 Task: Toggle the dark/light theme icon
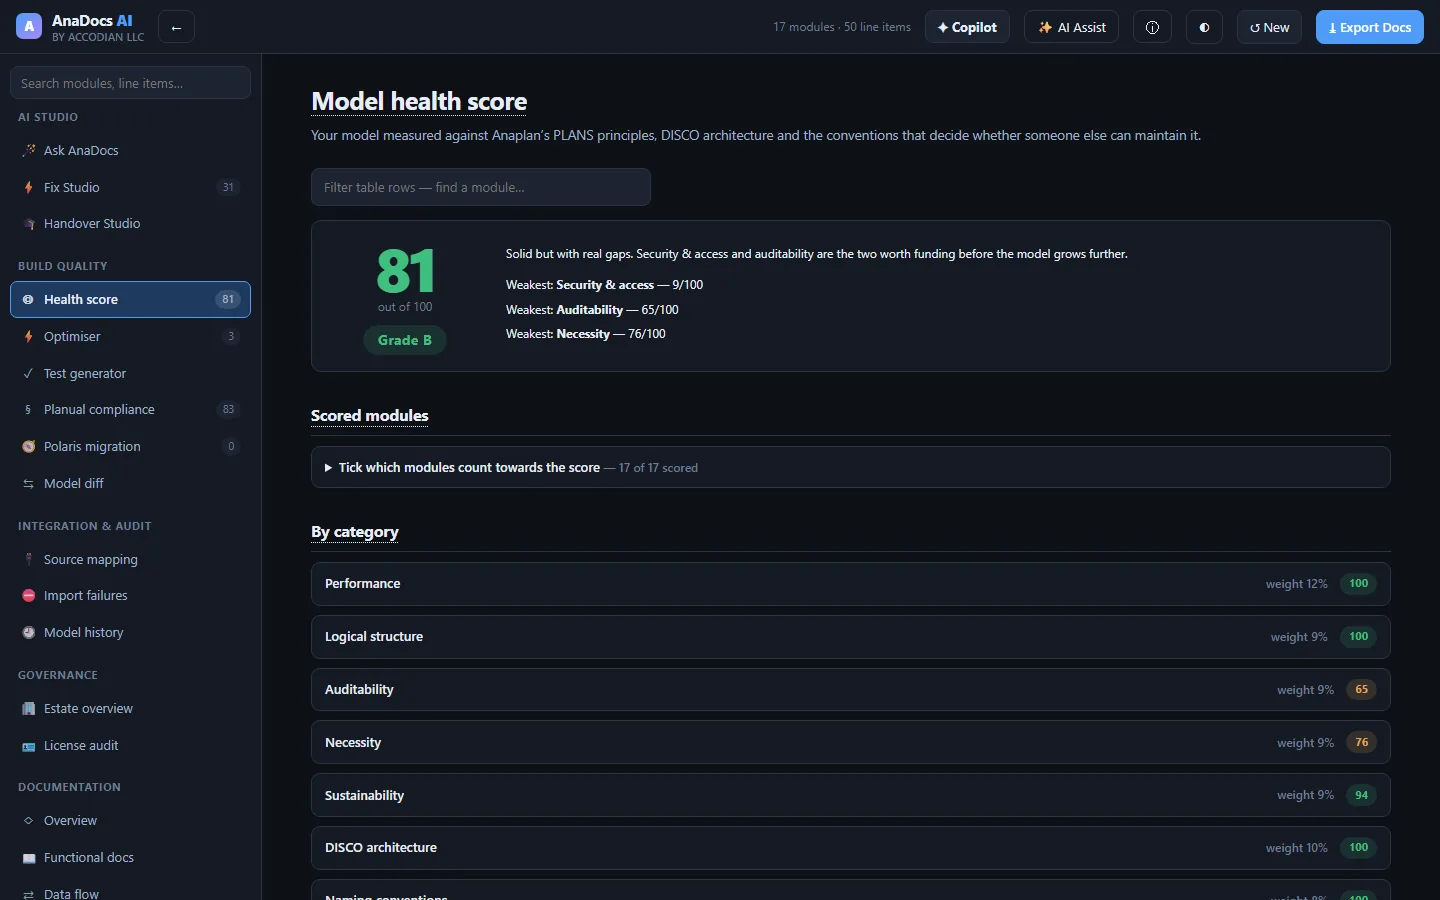tap(1204, 27)
